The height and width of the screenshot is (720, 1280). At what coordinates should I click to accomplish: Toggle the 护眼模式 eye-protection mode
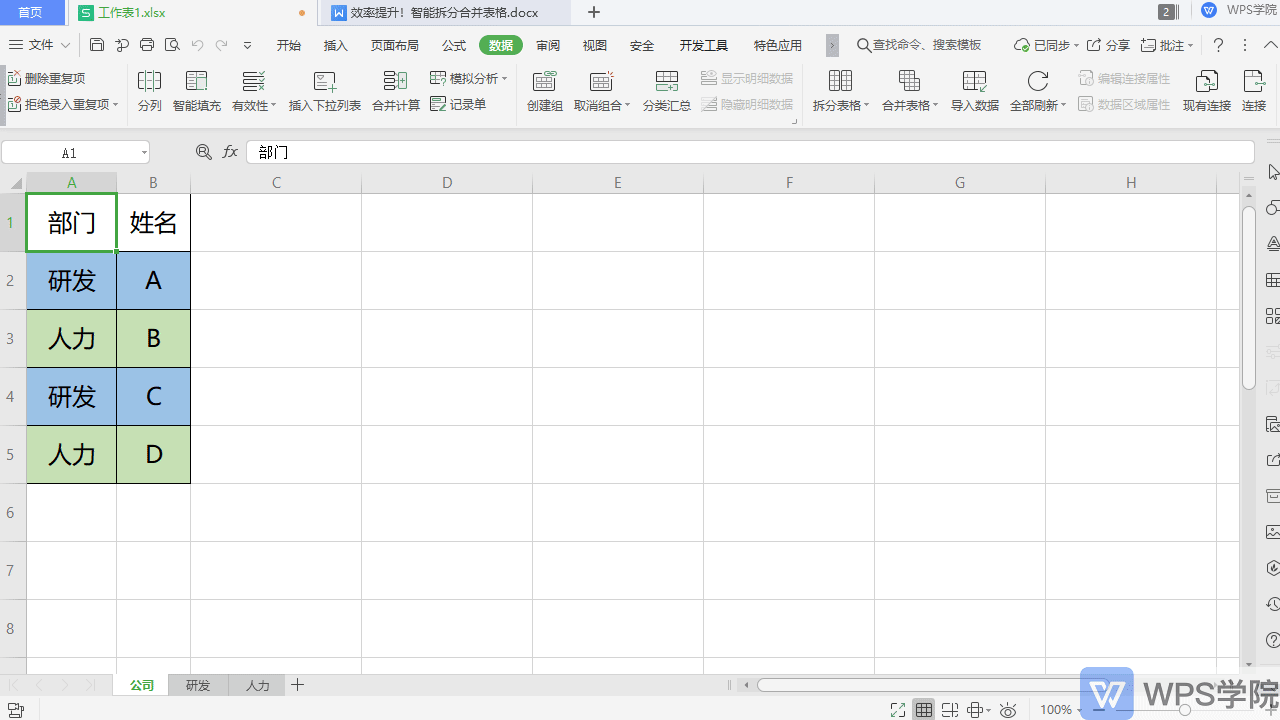point(1008,709)
